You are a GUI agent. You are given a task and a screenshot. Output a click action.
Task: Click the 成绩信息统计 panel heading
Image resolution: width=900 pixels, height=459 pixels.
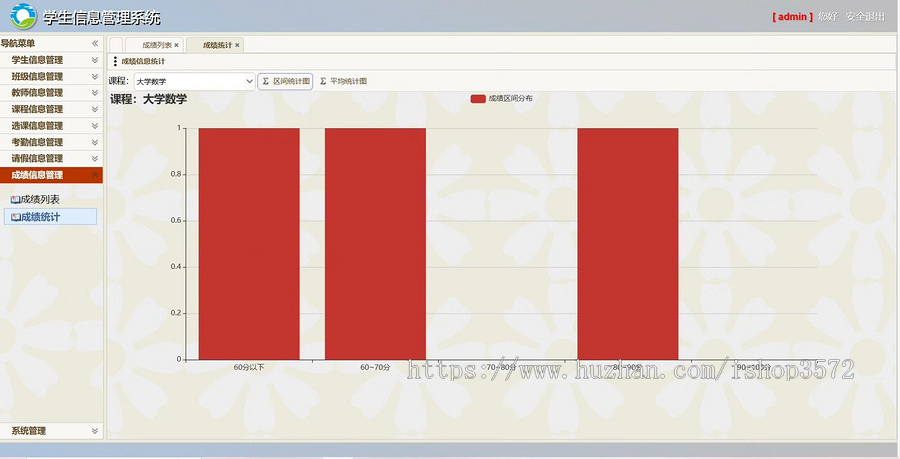point(143,61)
